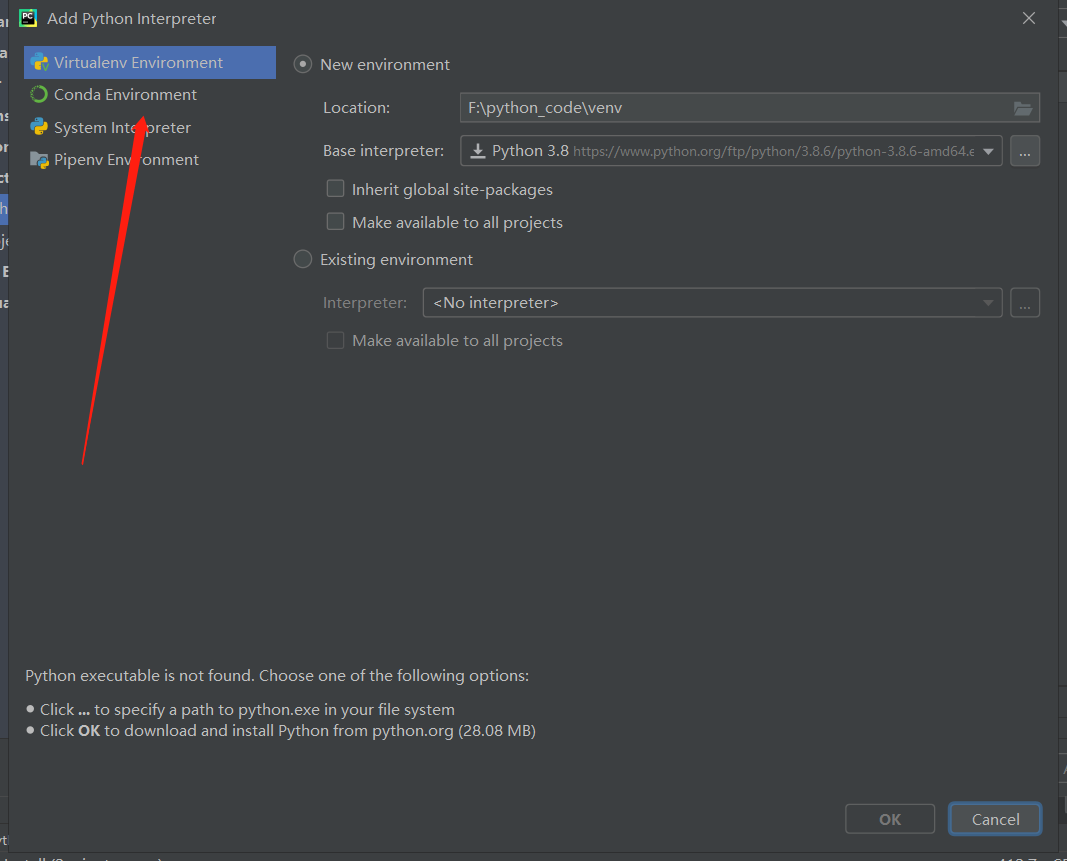
Task: Select Virtualenv Environment in the sidebar
Action: (x=150, y=63)
